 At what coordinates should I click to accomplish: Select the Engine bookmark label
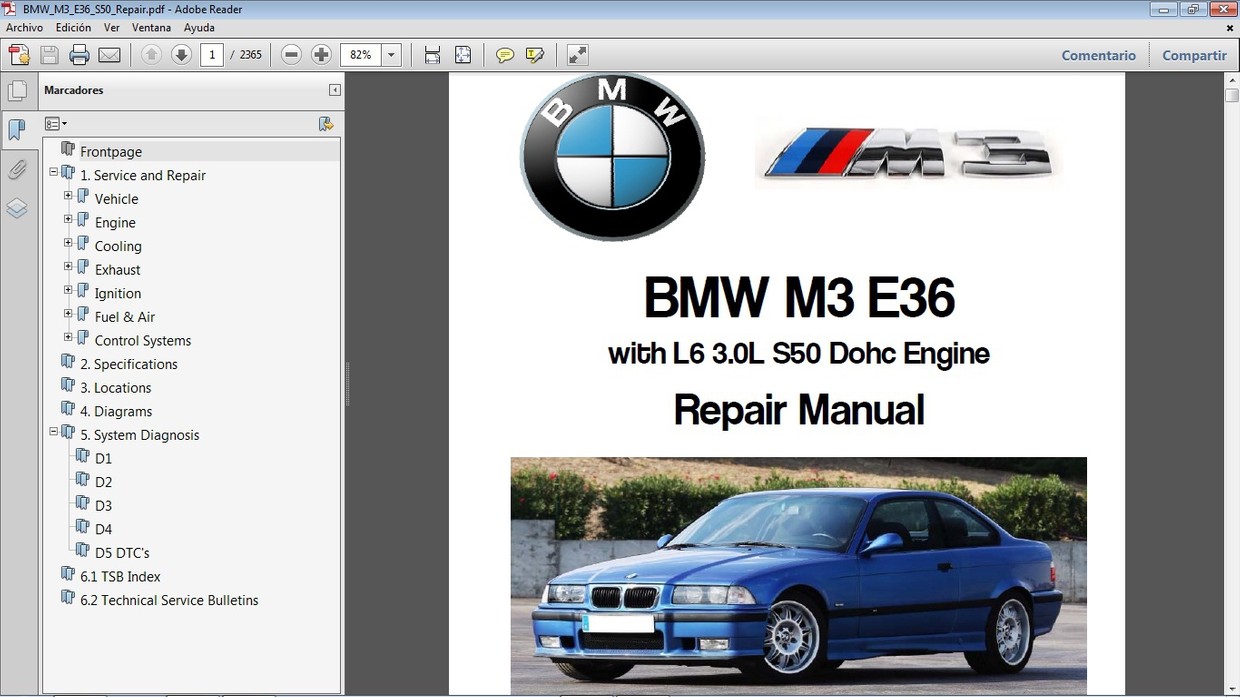point(115,223)
